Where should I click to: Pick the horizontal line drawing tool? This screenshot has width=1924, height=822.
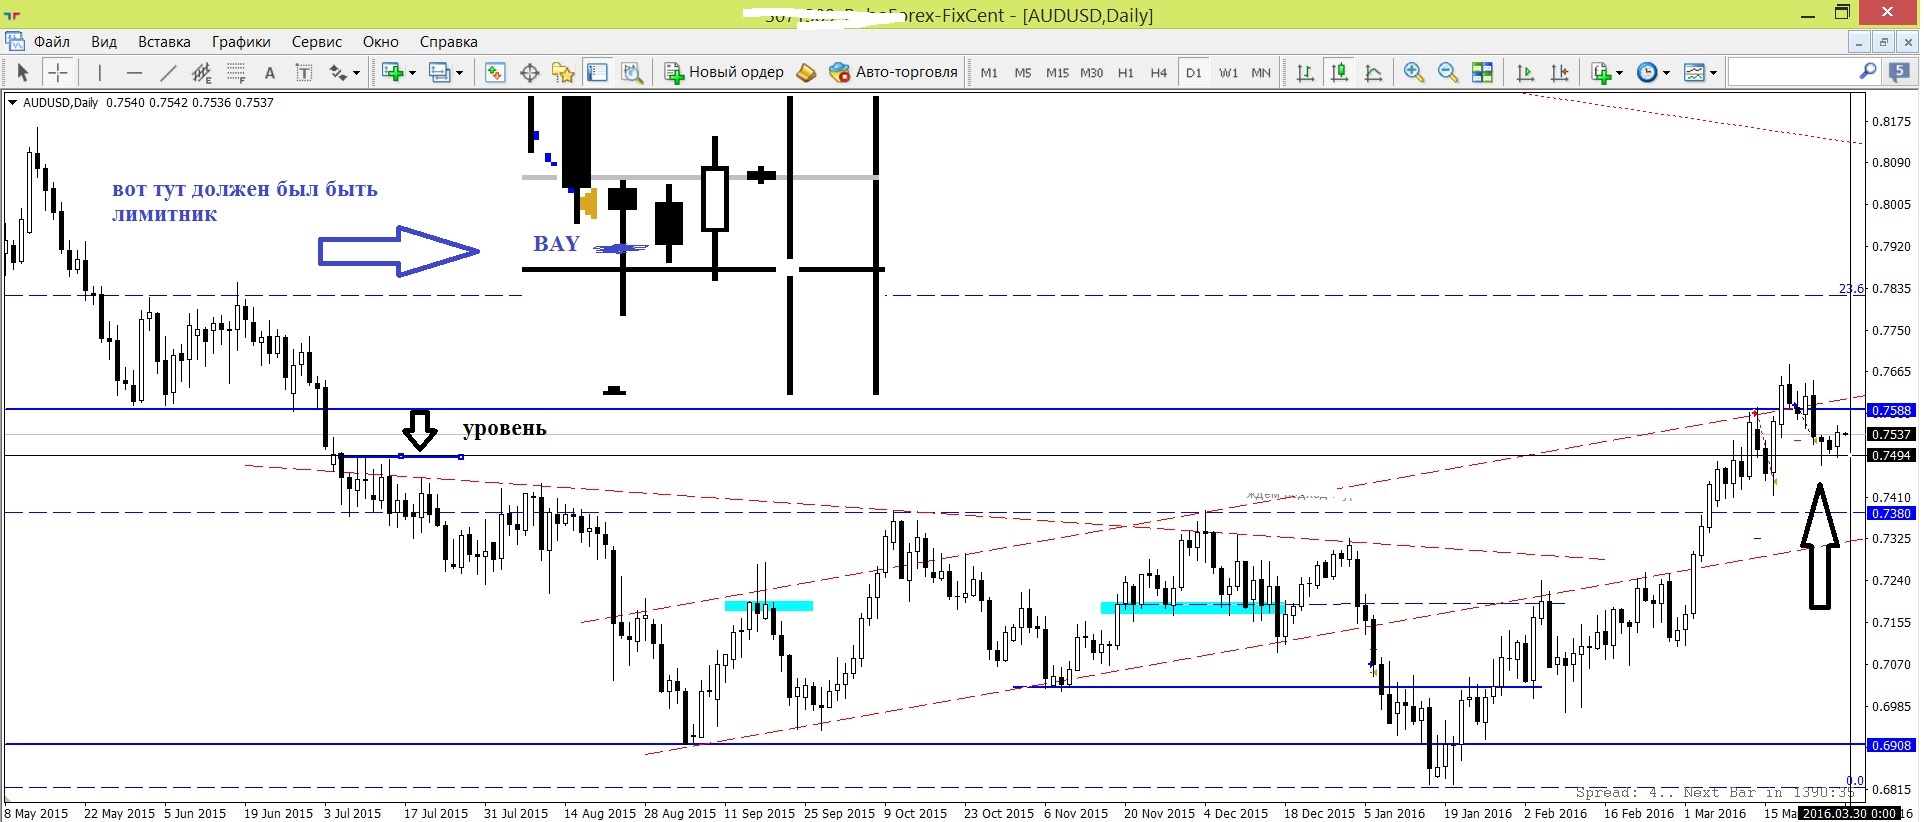[x=134, y=72]
